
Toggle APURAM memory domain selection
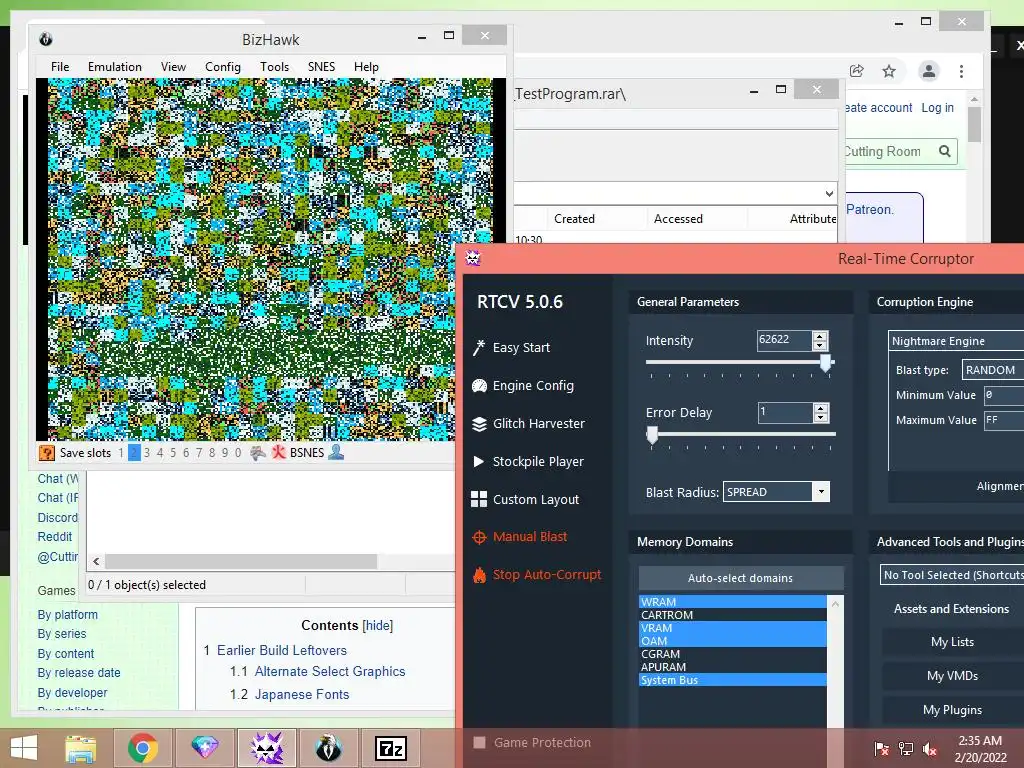pyautogui.click(x=733, y=667)
